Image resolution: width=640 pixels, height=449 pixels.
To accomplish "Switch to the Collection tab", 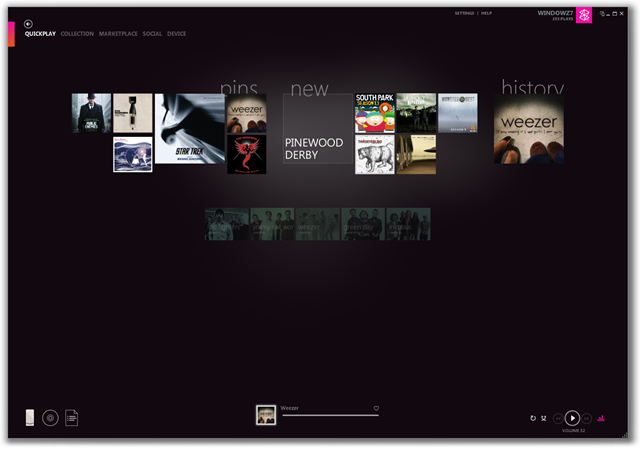I will (x=77, y=34).
